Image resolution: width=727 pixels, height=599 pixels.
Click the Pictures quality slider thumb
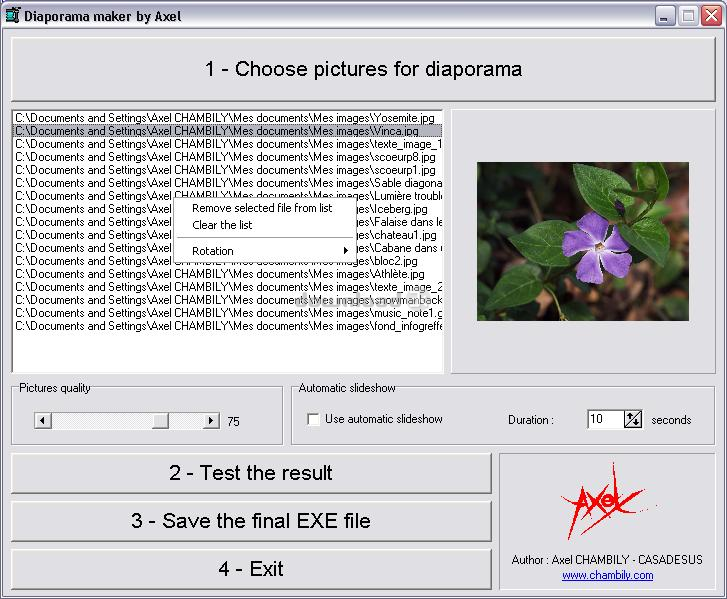click(x=160, y=421)
